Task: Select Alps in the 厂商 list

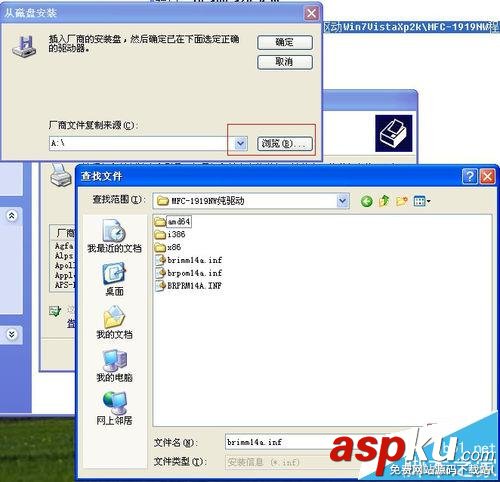Action: pyautogui.click(x=64, y=256)
